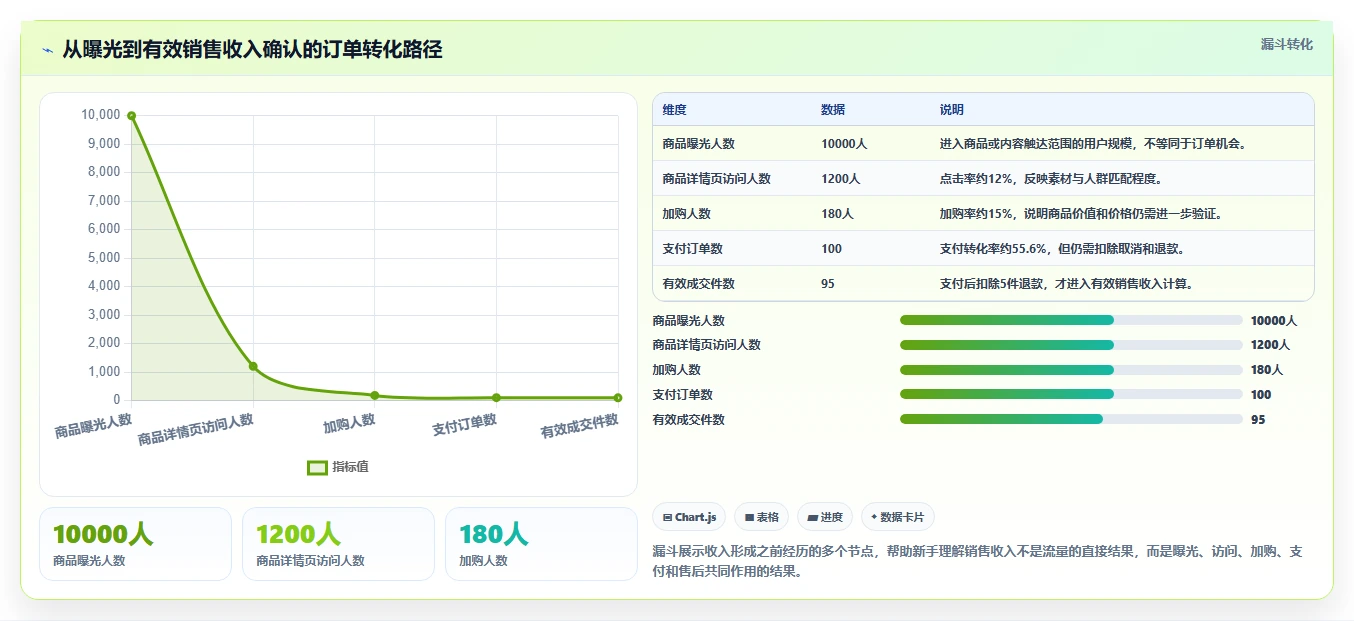Select the 加购人数 cell in the table
Viewport: 1354px width, 621px height.
pos(686,214)
